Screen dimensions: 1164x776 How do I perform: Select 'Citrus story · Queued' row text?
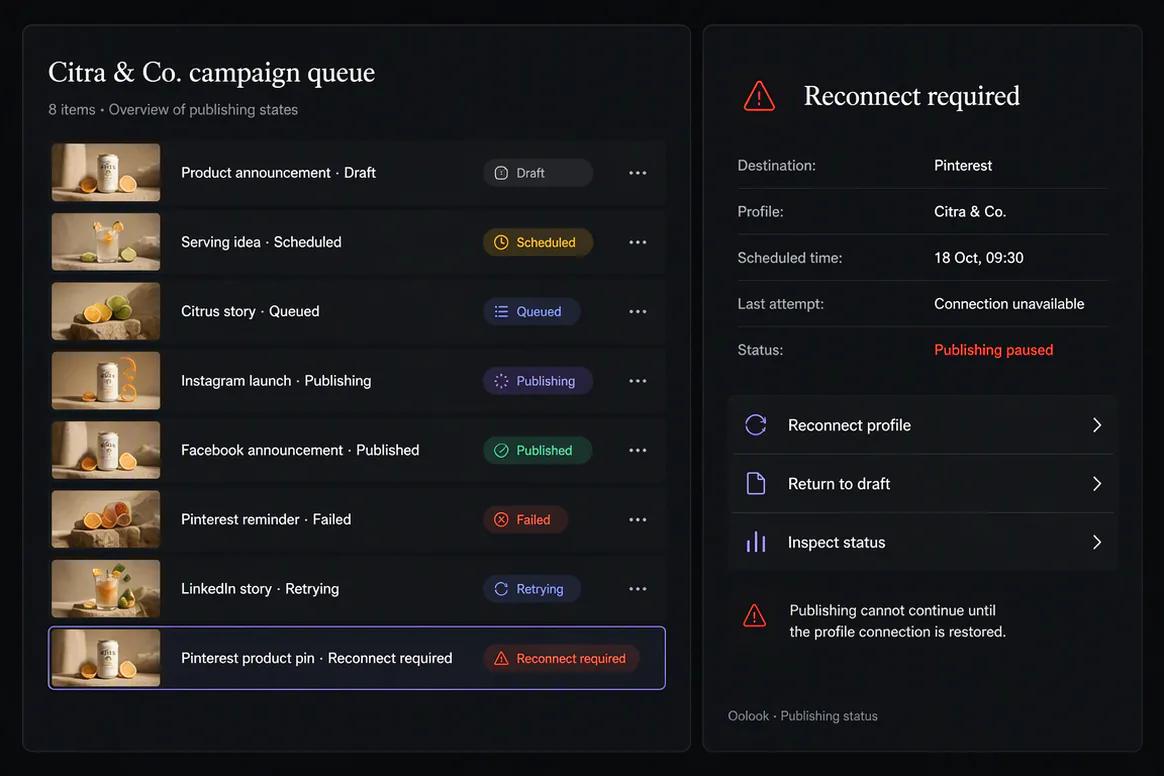point(250,312)
